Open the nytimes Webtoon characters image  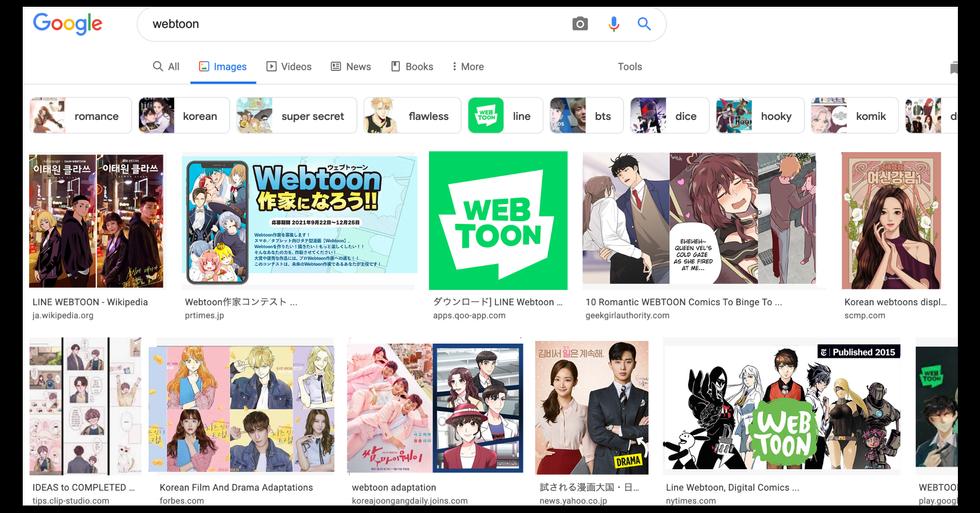click(782, 407)
